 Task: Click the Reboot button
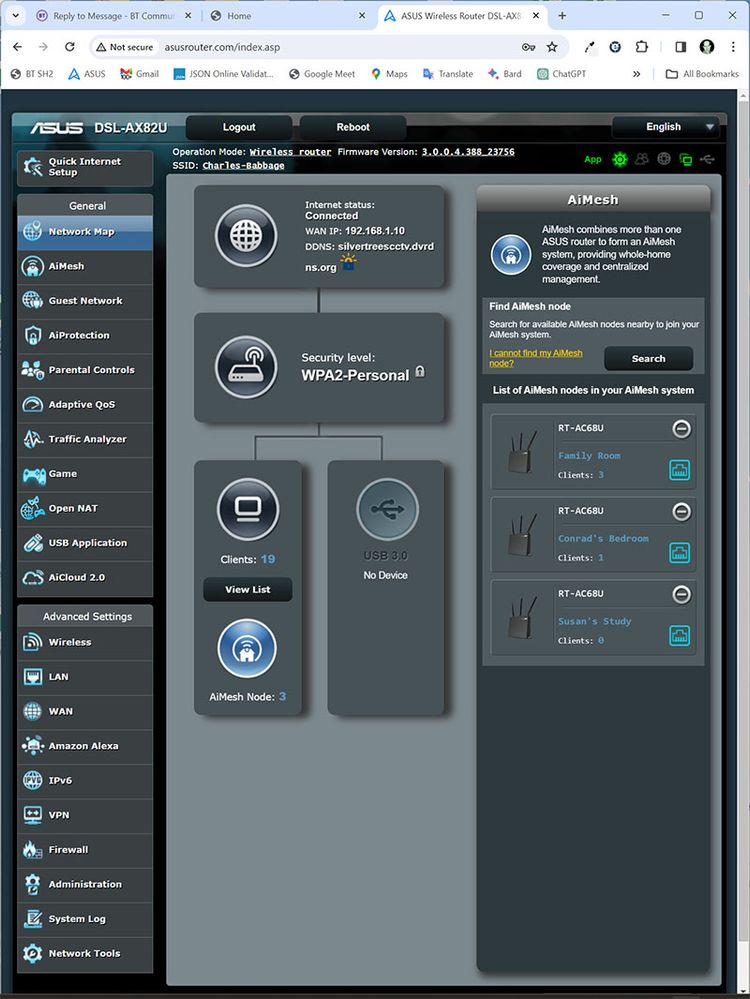coord(353,127)
